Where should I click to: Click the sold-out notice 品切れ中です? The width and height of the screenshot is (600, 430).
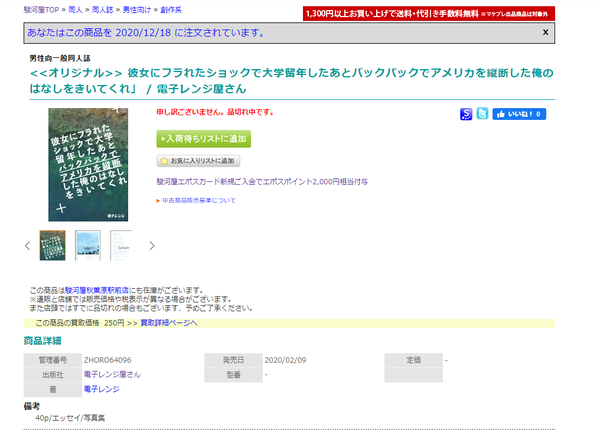pos(215,112)
